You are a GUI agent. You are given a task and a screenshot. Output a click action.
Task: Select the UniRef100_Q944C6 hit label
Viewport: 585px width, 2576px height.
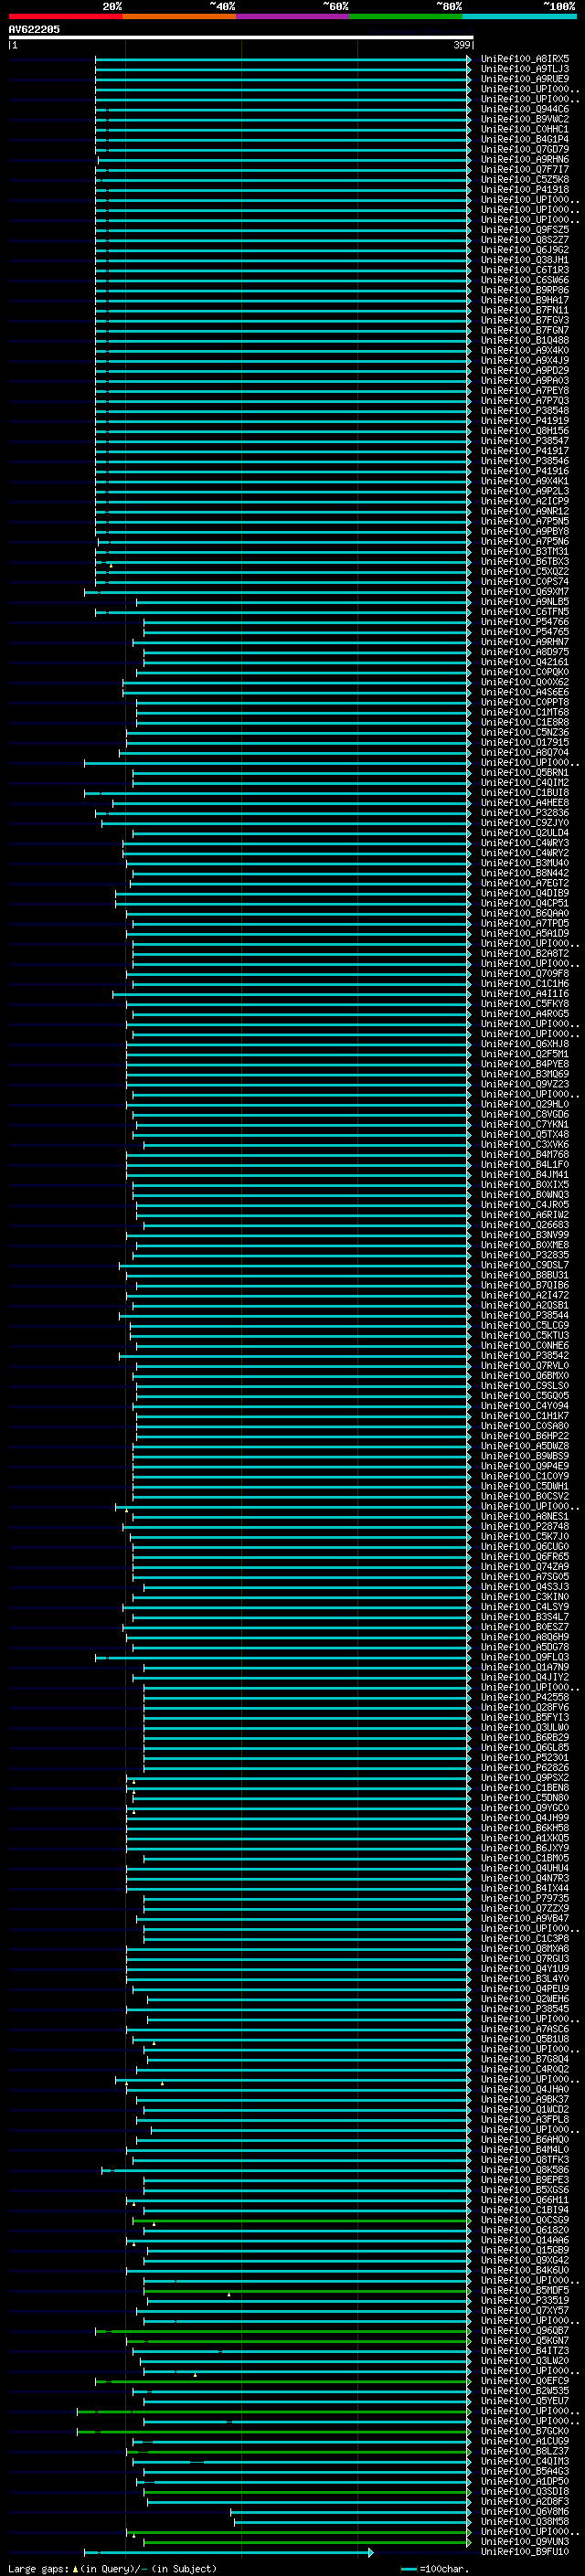[x=524, y=109]
